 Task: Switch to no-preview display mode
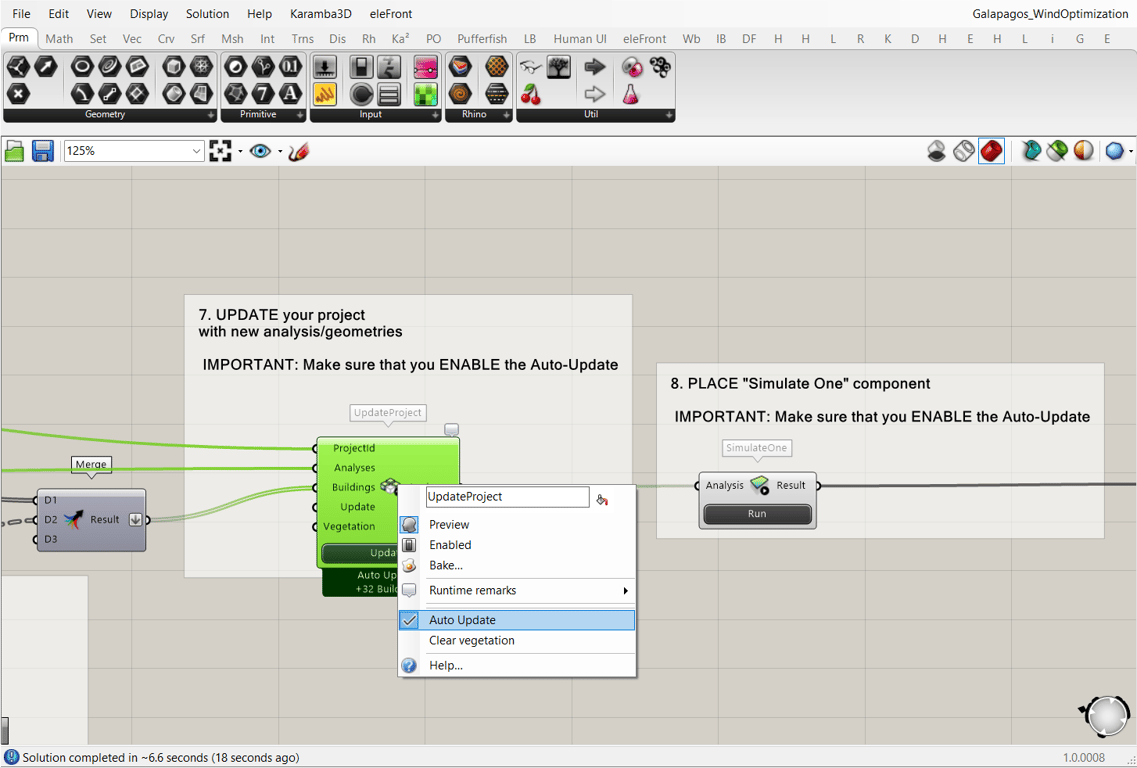point(936,151)
